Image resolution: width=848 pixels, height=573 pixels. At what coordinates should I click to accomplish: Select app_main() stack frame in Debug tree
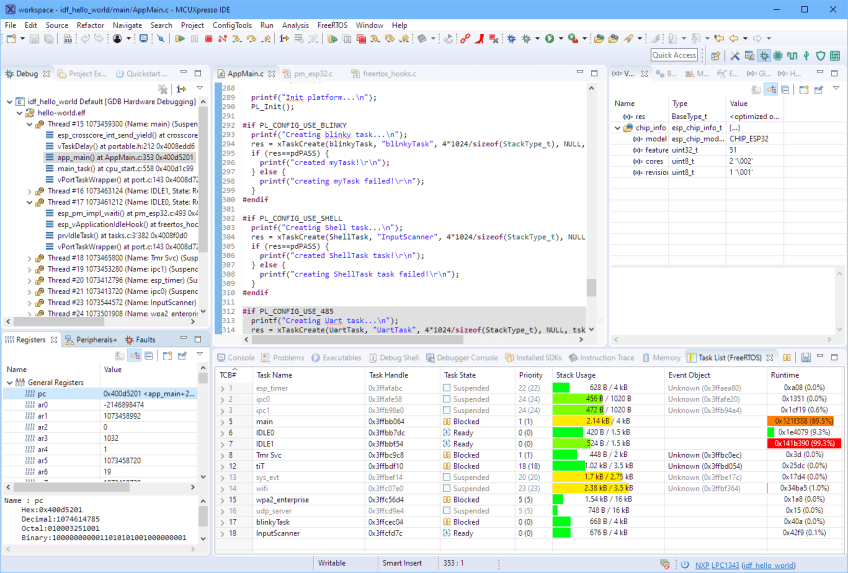pos(120,157)
